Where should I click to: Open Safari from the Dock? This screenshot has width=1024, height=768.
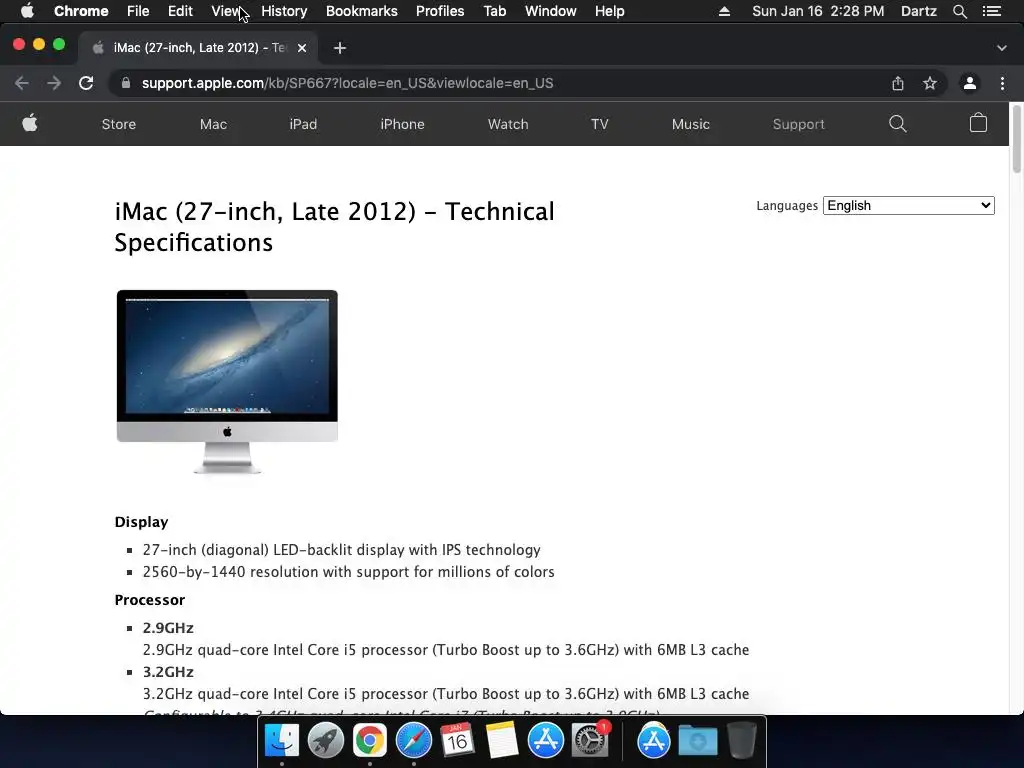pos(413,741)
